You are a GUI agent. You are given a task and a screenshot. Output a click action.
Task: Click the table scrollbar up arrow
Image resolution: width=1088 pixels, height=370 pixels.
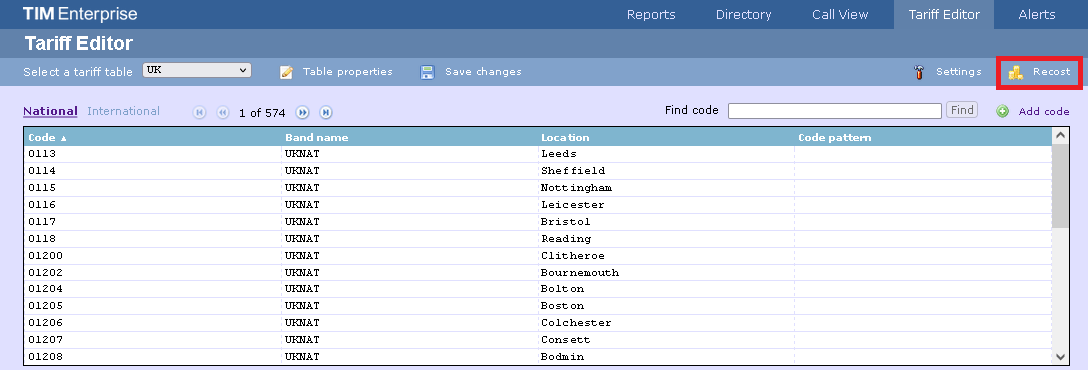pyautogui.click(x=1060, y=135)
